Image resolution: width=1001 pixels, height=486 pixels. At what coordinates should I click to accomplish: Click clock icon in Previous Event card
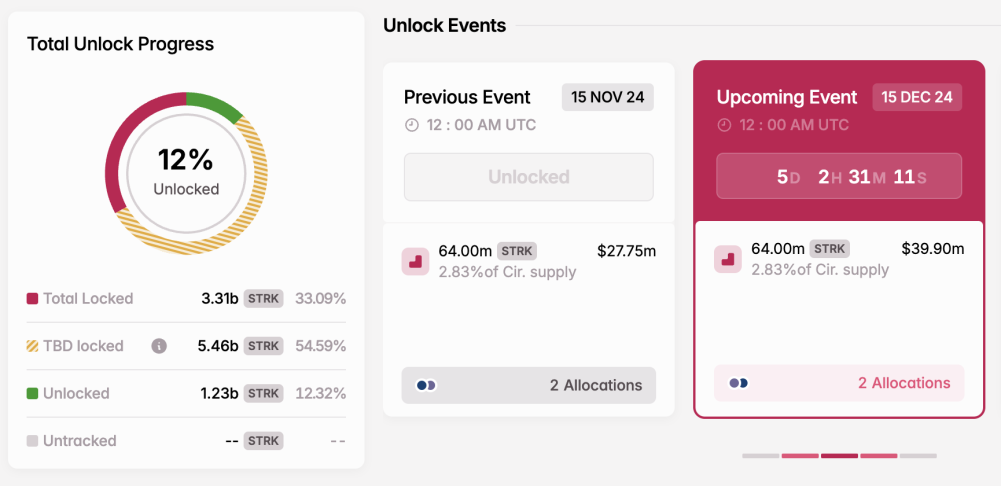412,125
